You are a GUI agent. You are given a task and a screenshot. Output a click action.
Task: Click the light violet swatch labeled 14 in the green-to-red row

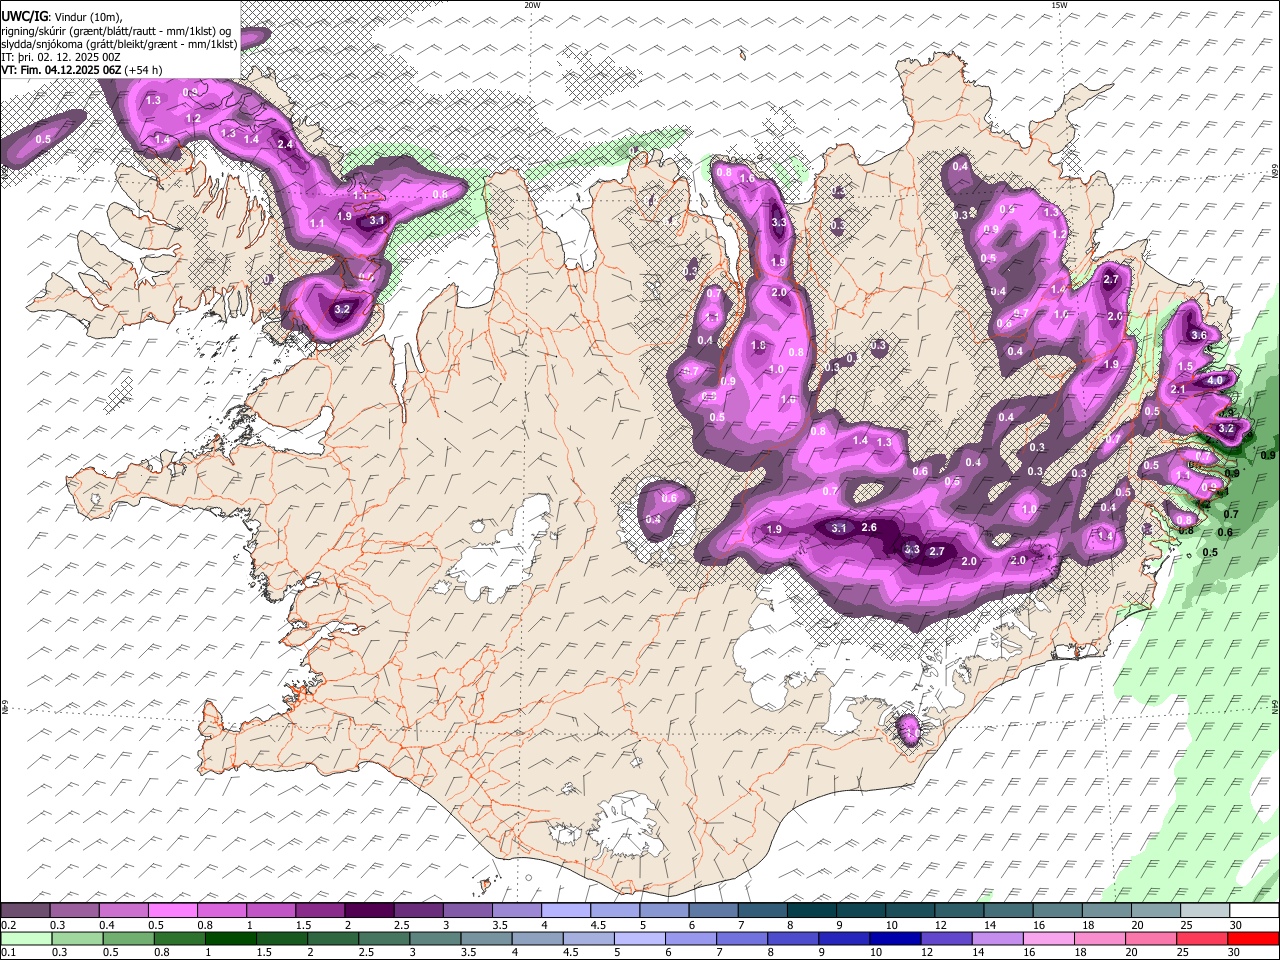click(x=997, y=938)
